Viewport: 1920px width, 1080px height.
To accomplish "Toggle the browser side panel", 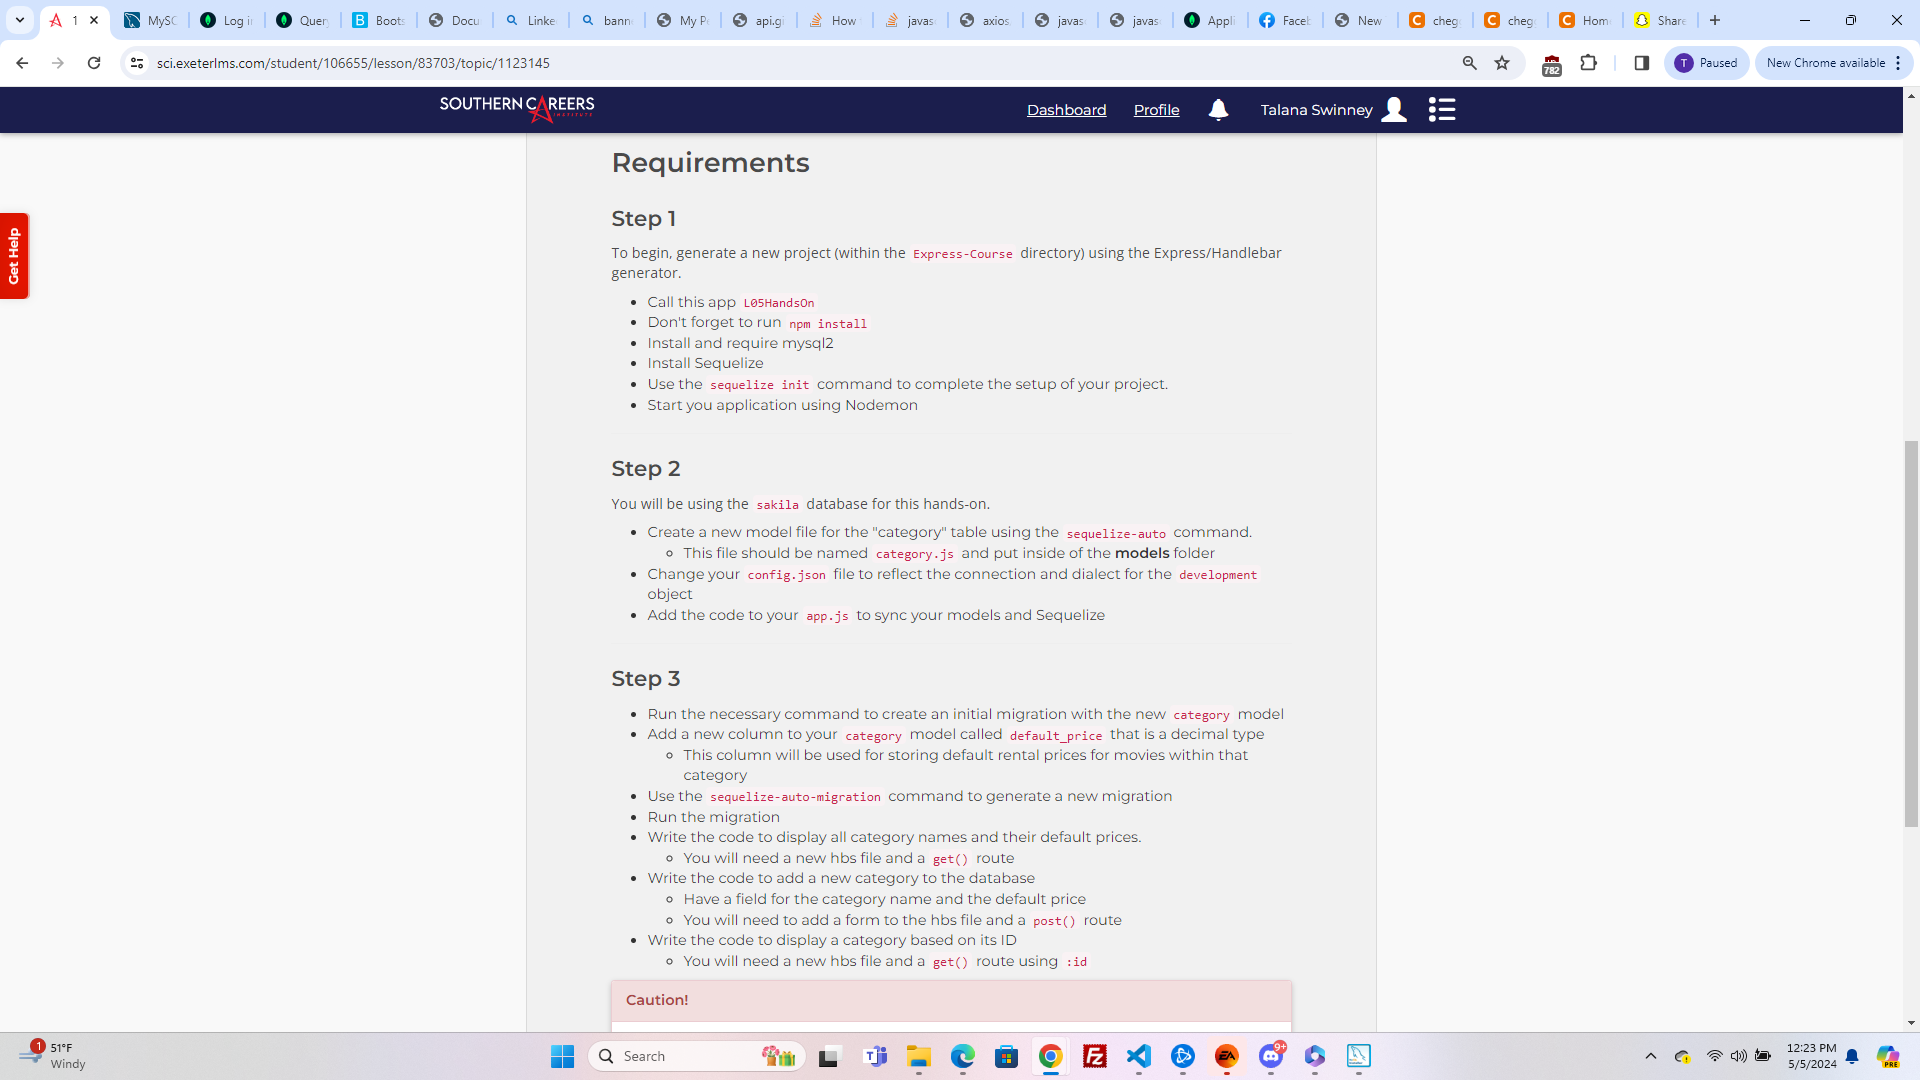I will point(1641,63).
